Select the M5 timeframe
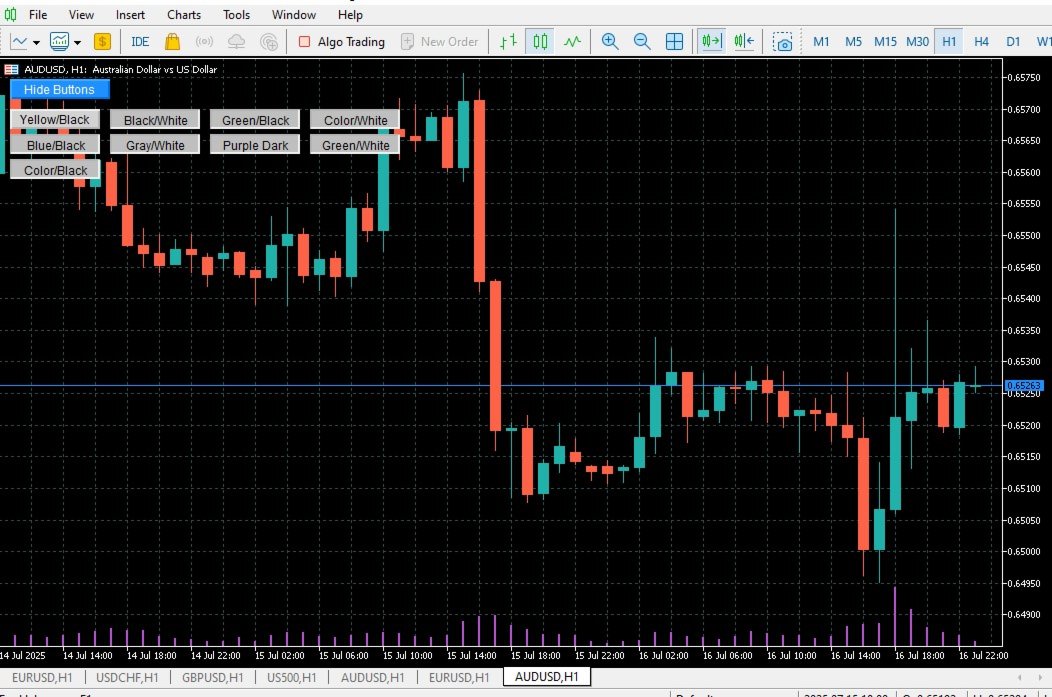Screen dimensions: 1052x697 coord(853,42)
